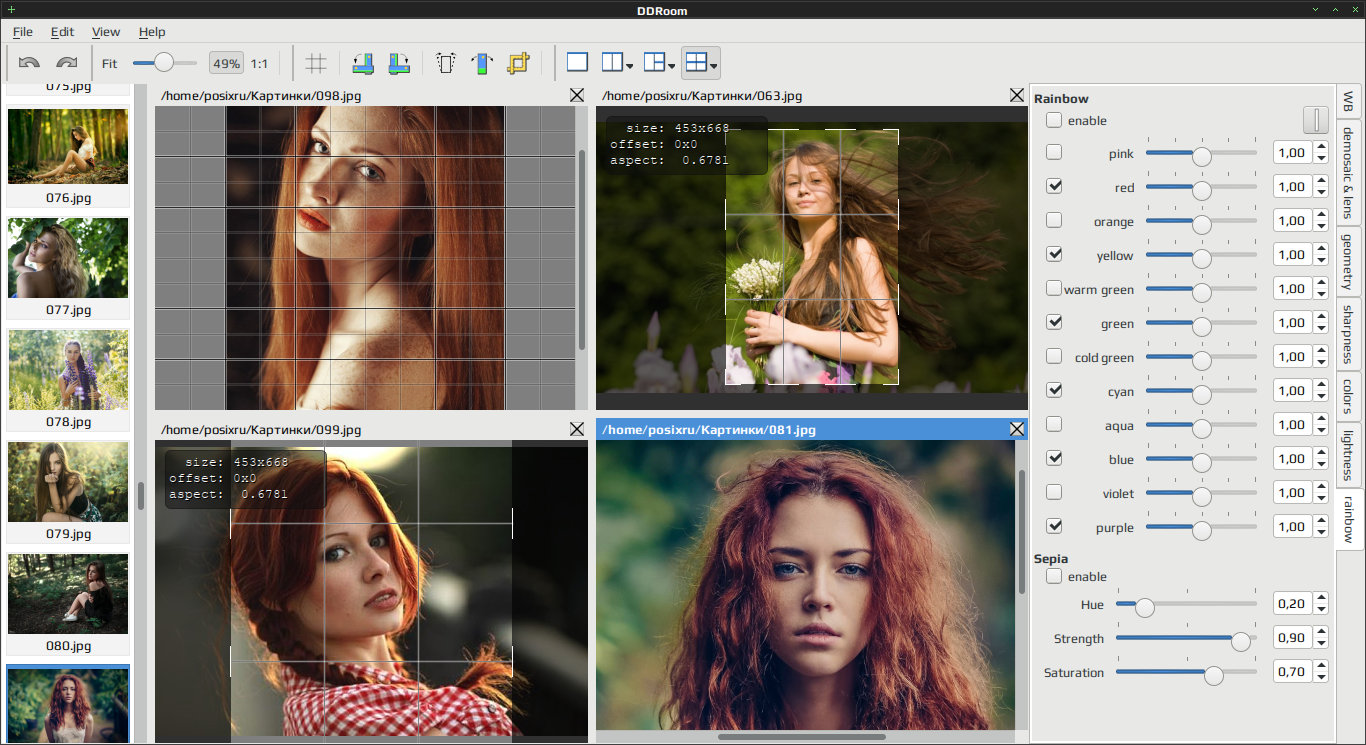This screenshot has width=1366, height=745.
Task: Open the Help menu
Action: click(152, 32)
